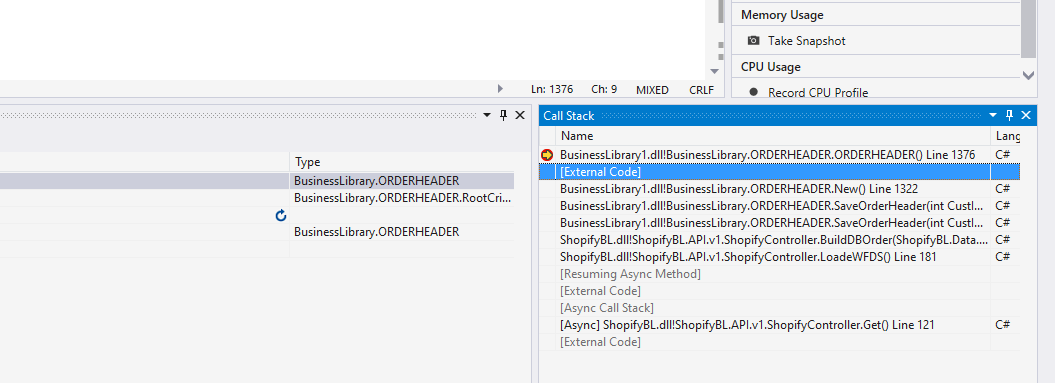Pin the Call Stack panel
1055x383 pixels.
[1009, 115]
